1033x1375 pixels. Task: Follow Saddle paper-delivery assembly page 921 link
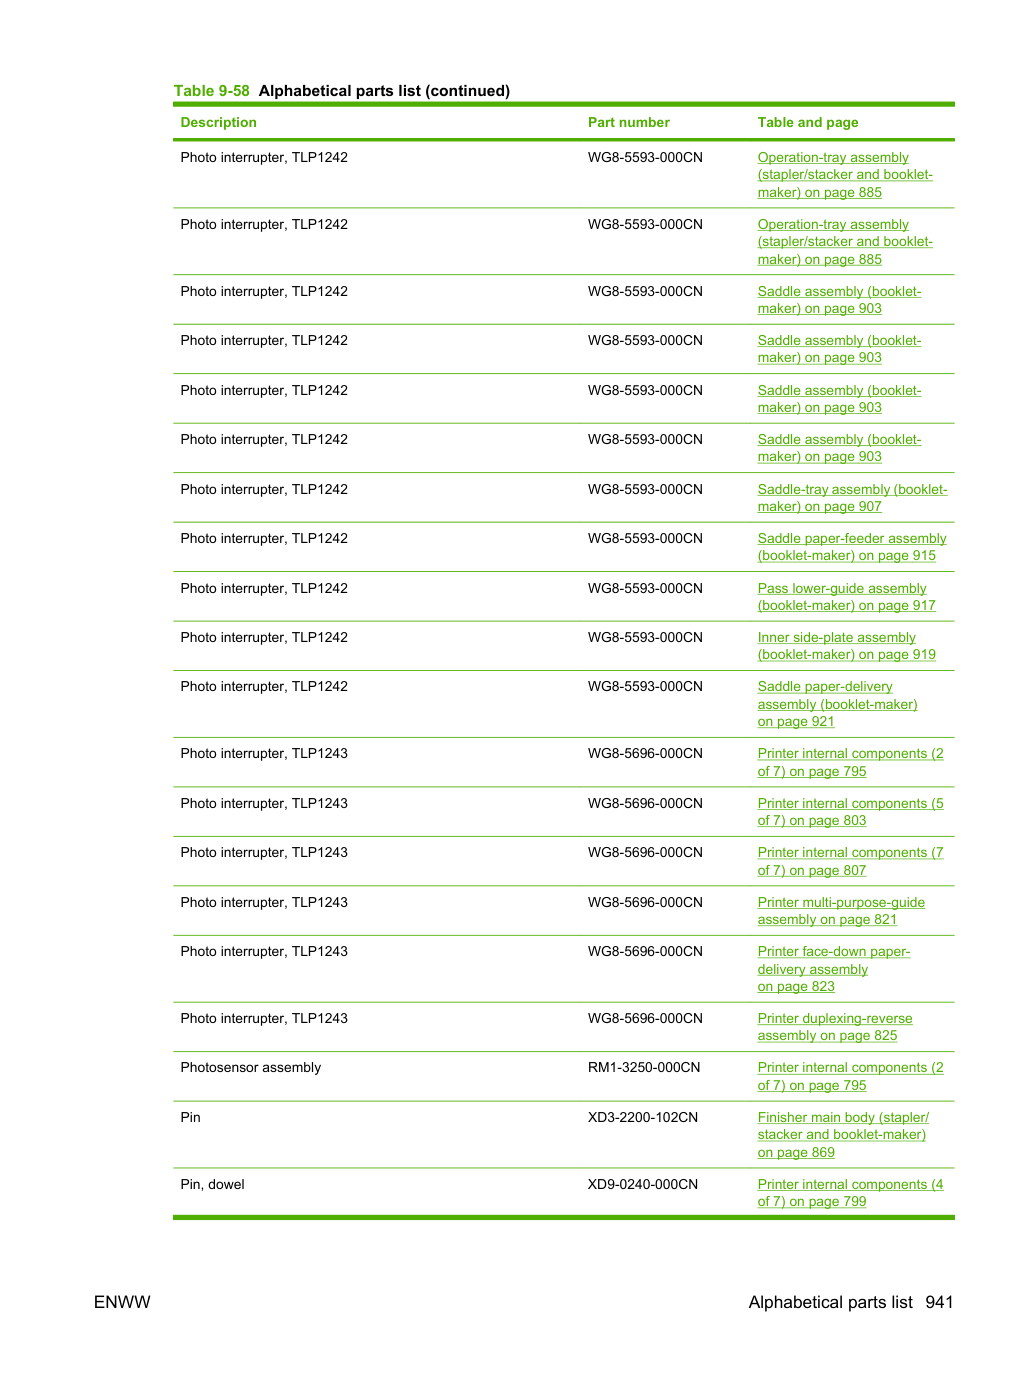[x=837, y=704]
